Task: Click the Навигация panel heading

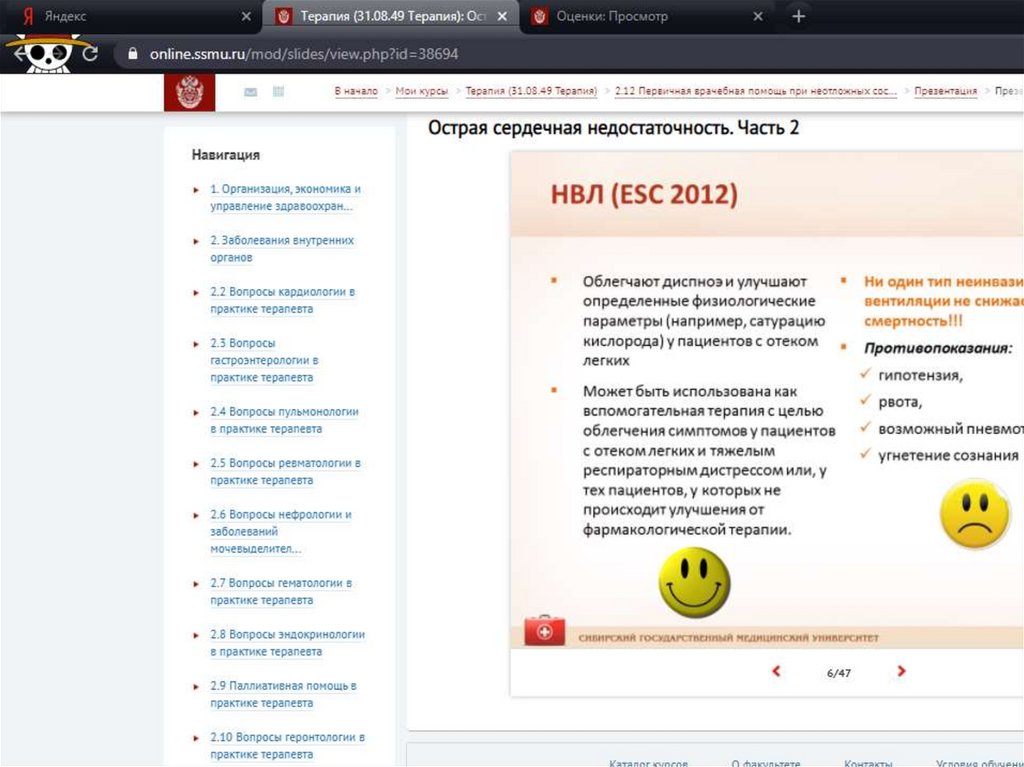Action: tap(225, 155)
